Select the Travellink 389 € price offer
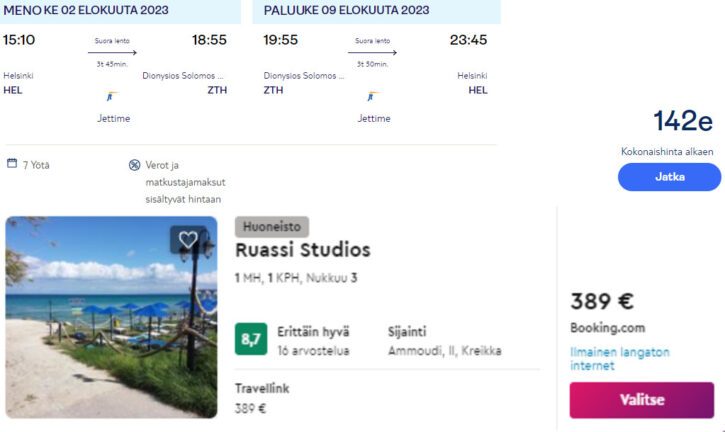This screenshot has height=432, width=725. [x=262, y=398]
